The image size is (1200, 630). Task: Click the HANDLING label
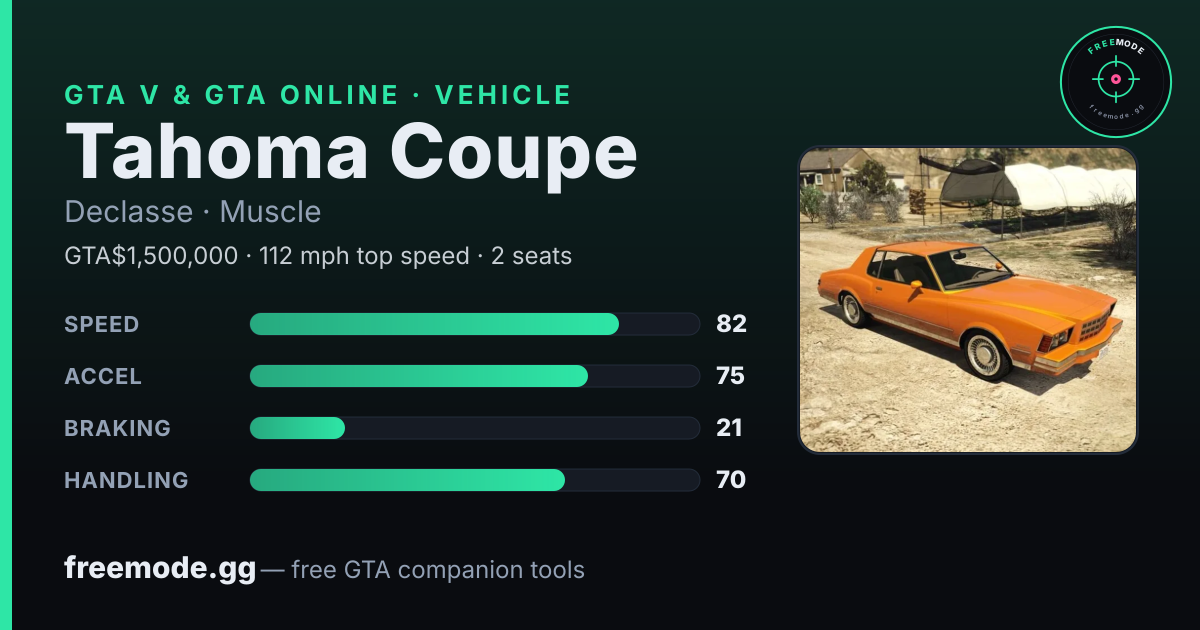(126, 480)
